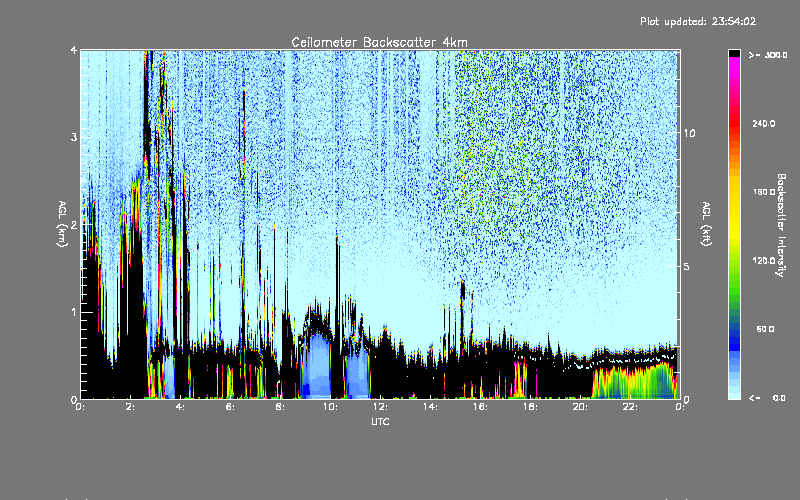
Task: Click the black top segment of the colorbar
Action: click(734, 53)
